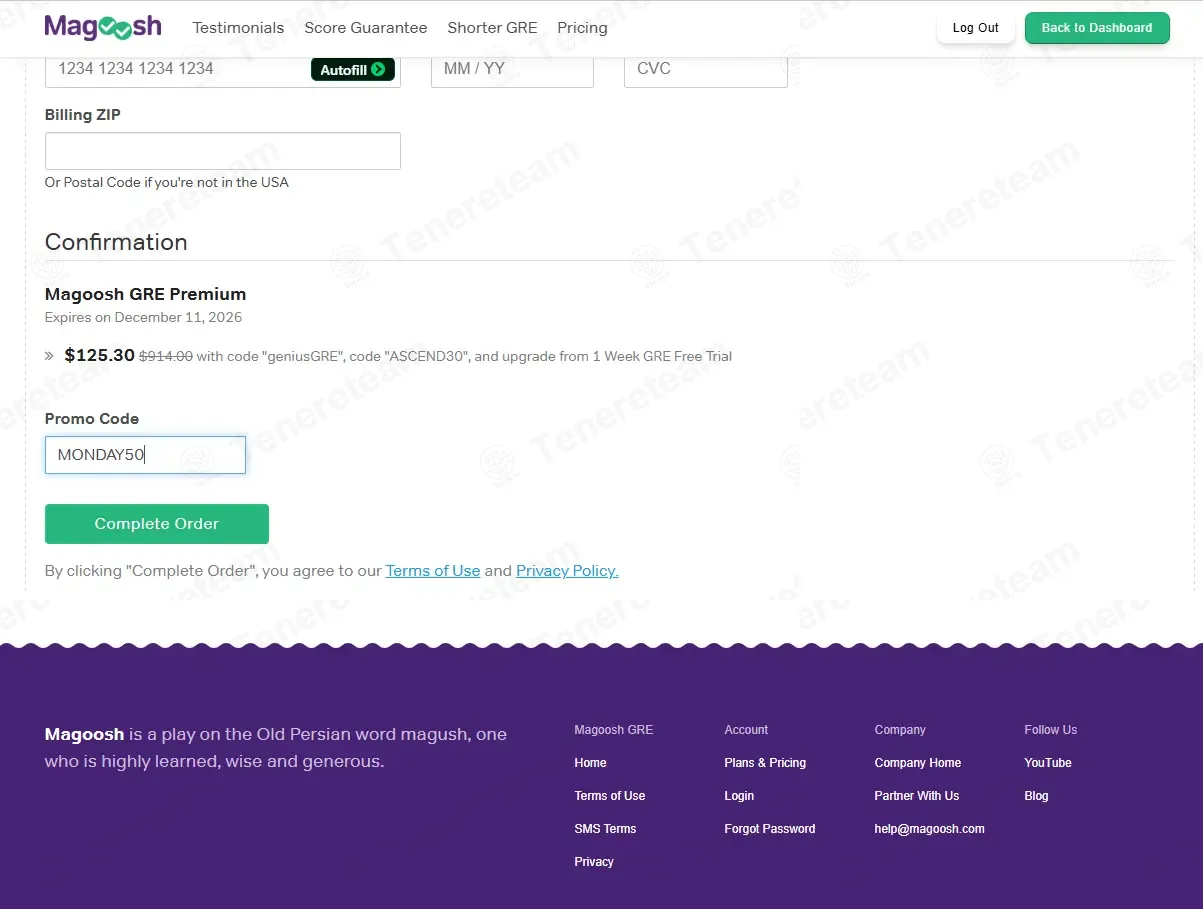Click the Magoosh GRE Premium plan name
The height and width of the screenshot is (909, 1203).
point(145,294)
